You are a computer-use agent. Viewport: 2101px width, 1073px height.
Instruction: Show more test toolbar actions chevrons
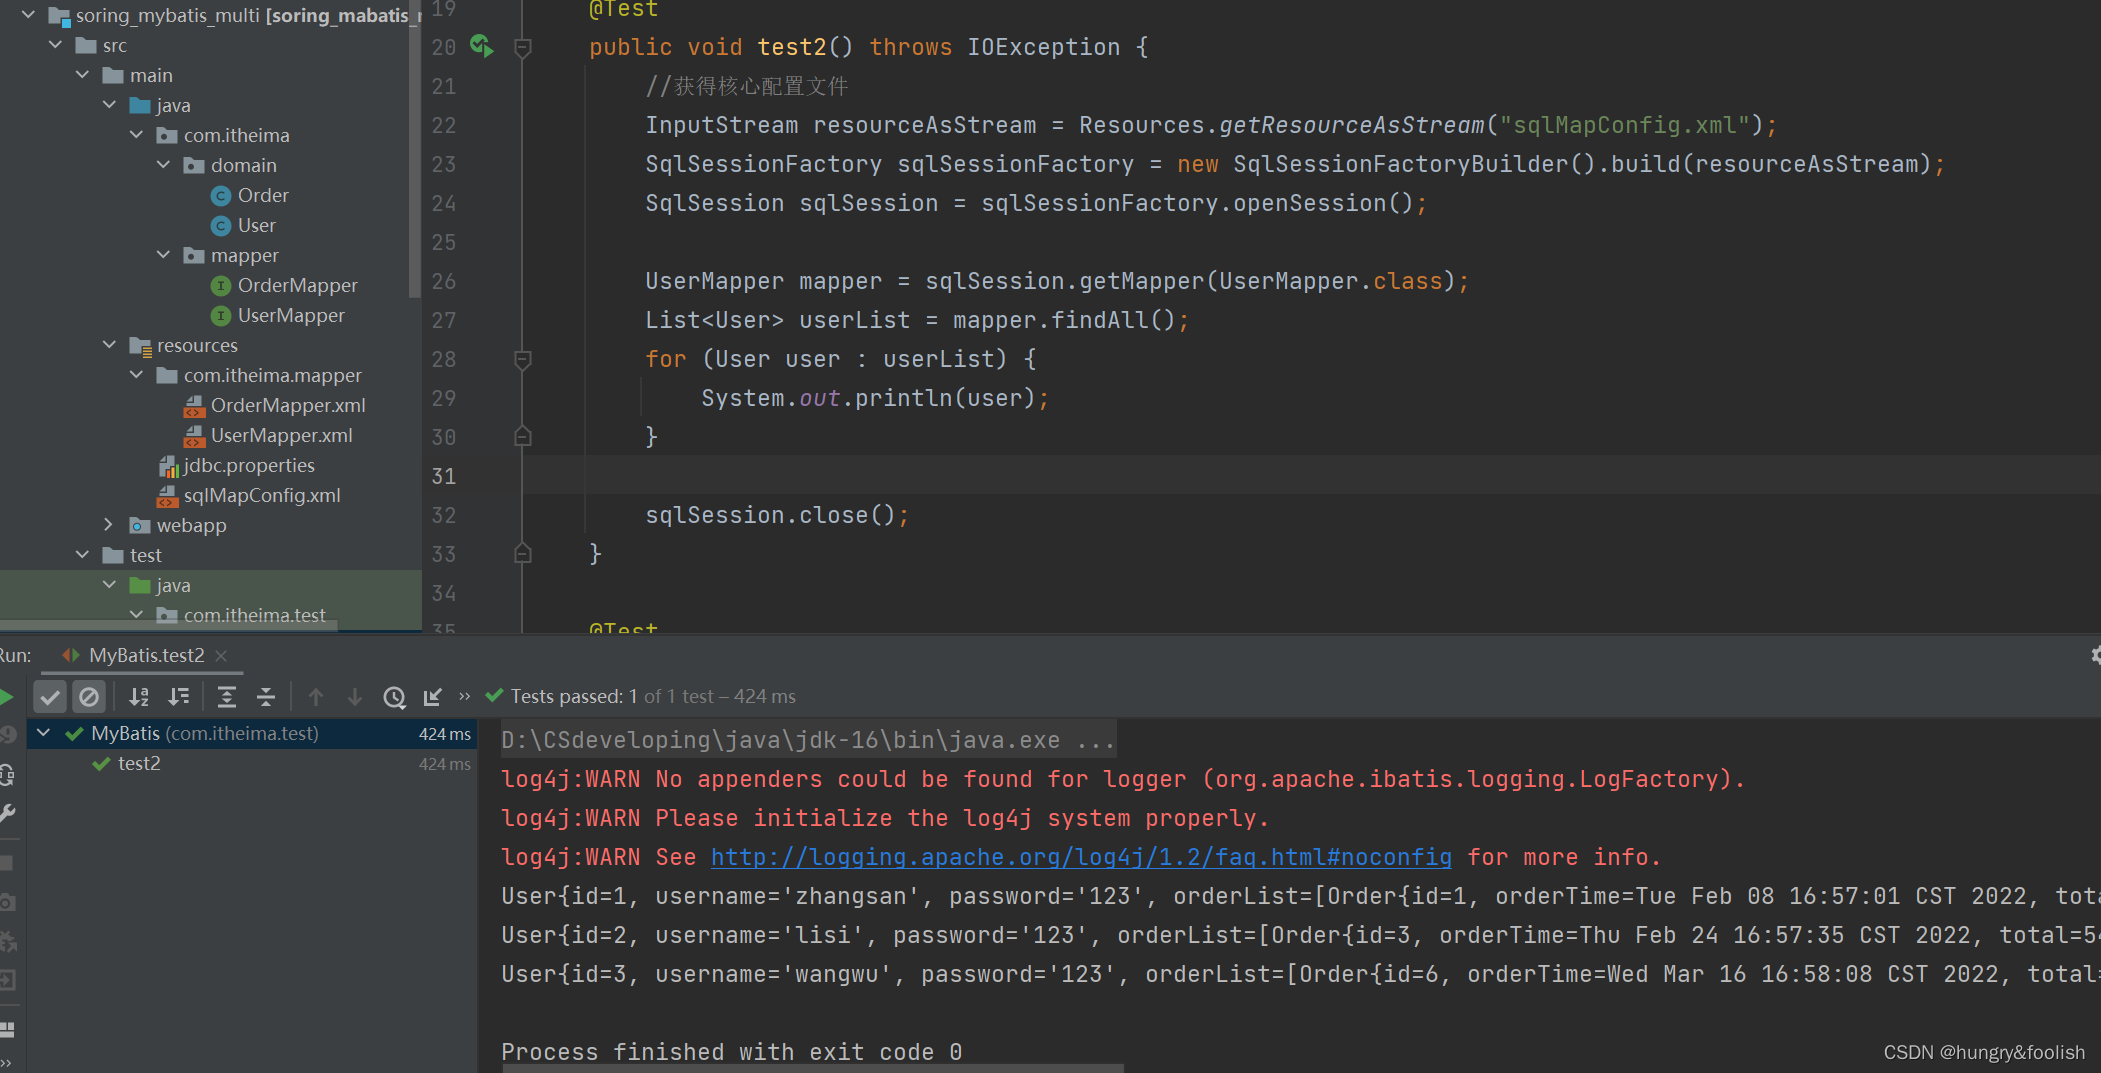click(464, 696)
